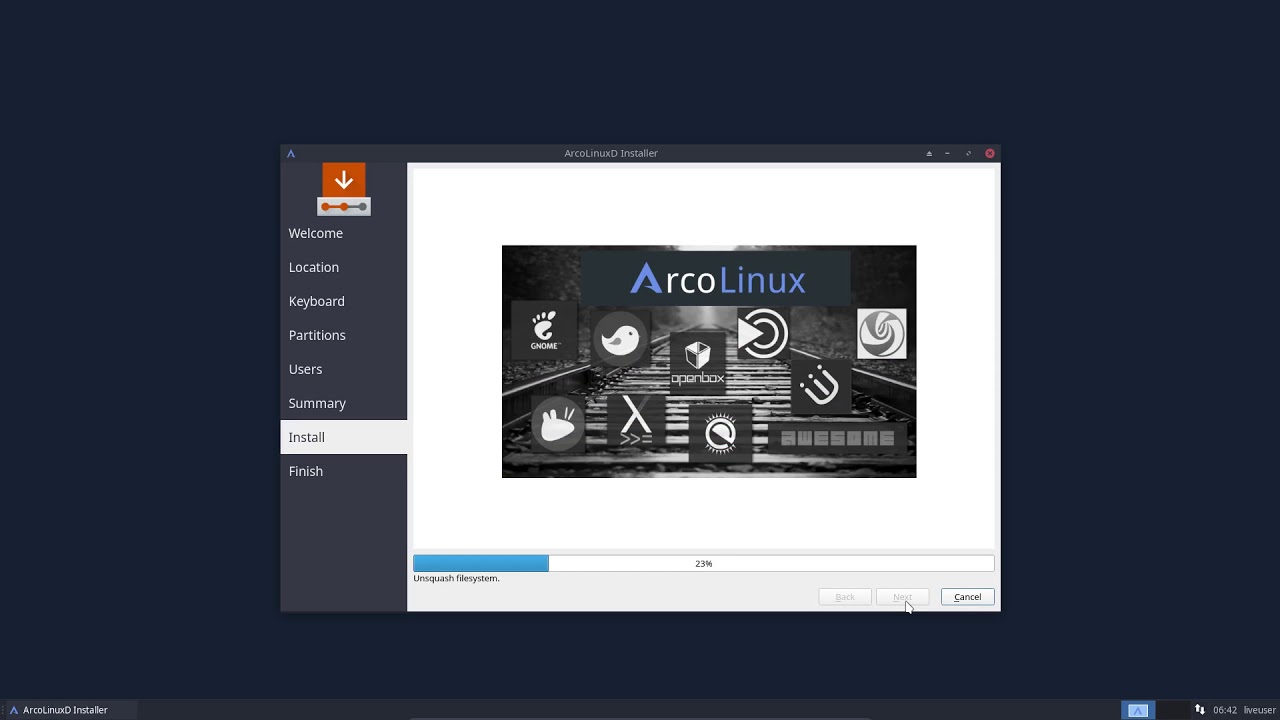Minimize the ArcoLinuxD Installer window

coord(947,153)
